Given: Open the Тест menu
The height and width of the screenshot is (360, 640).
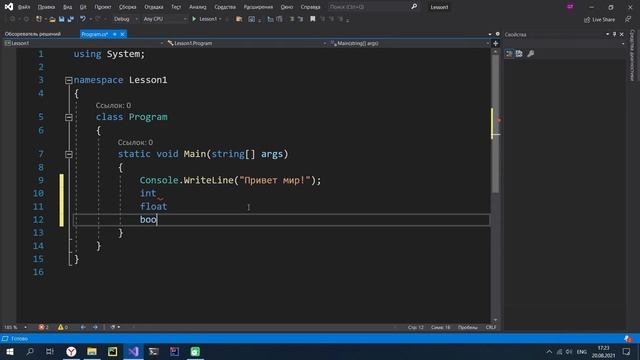Looking at the screenshot, I should pyautogui.click(x=176, y=7).
